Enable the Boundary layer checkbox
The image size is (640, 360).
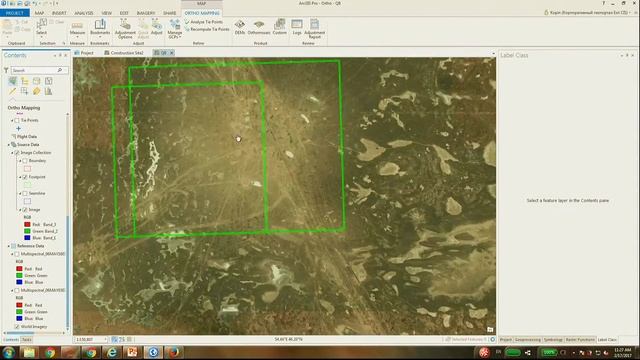(25, 161)
